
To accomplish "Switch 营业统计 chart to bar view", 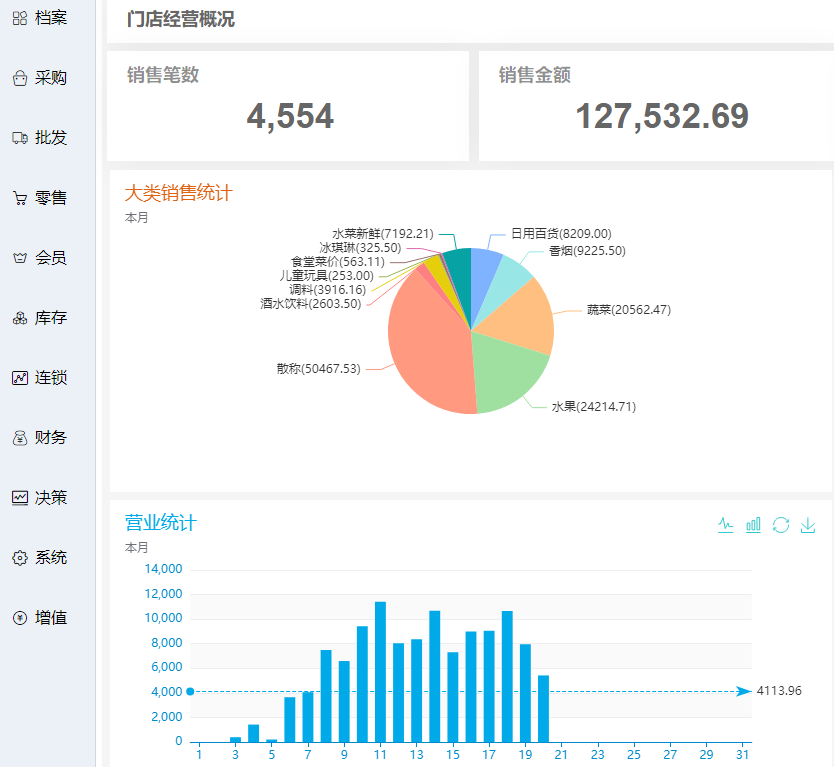I will point(754,525).
